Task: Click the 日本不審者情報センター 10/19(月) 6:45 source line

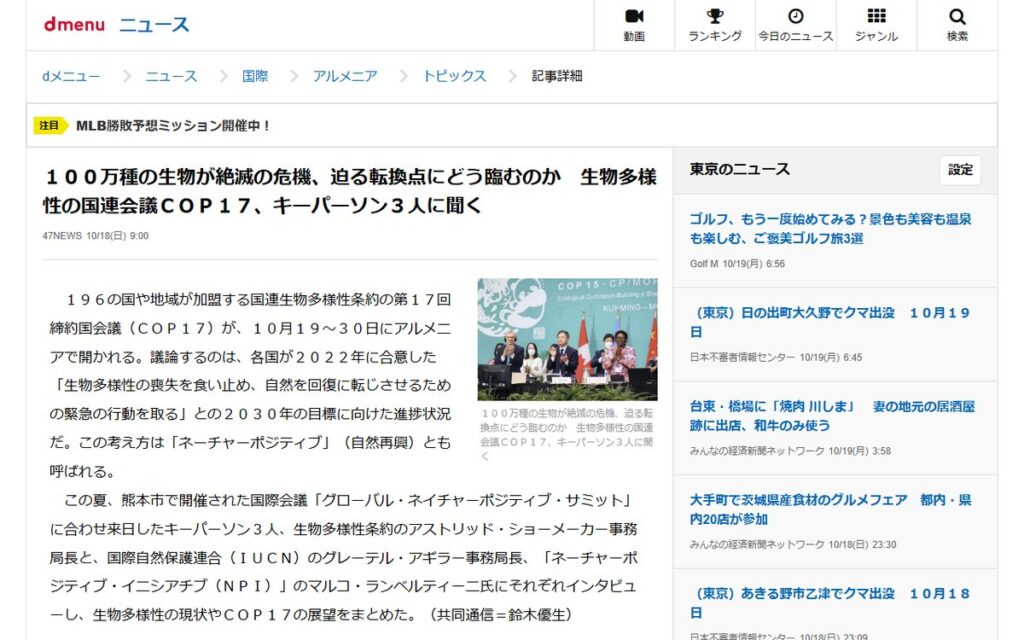Action: coord(776,357)
